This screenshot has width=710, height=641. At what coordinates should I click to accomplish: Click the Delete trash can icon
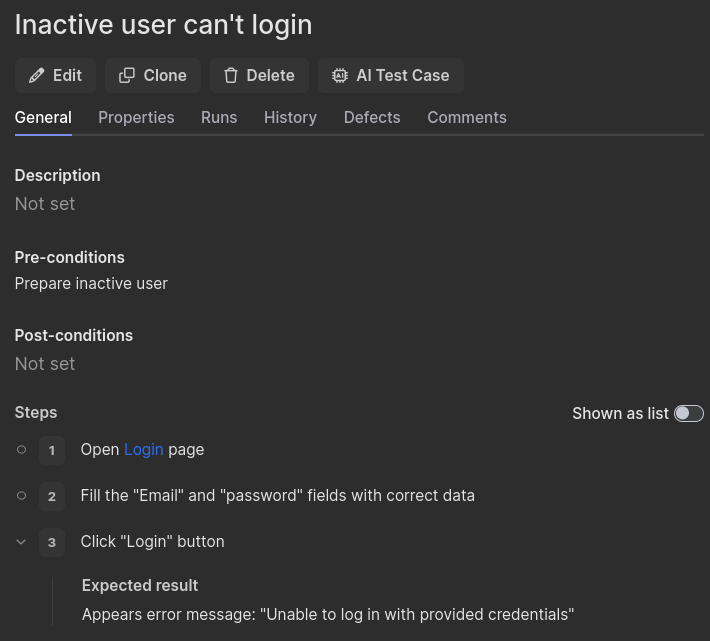(231, 76)
